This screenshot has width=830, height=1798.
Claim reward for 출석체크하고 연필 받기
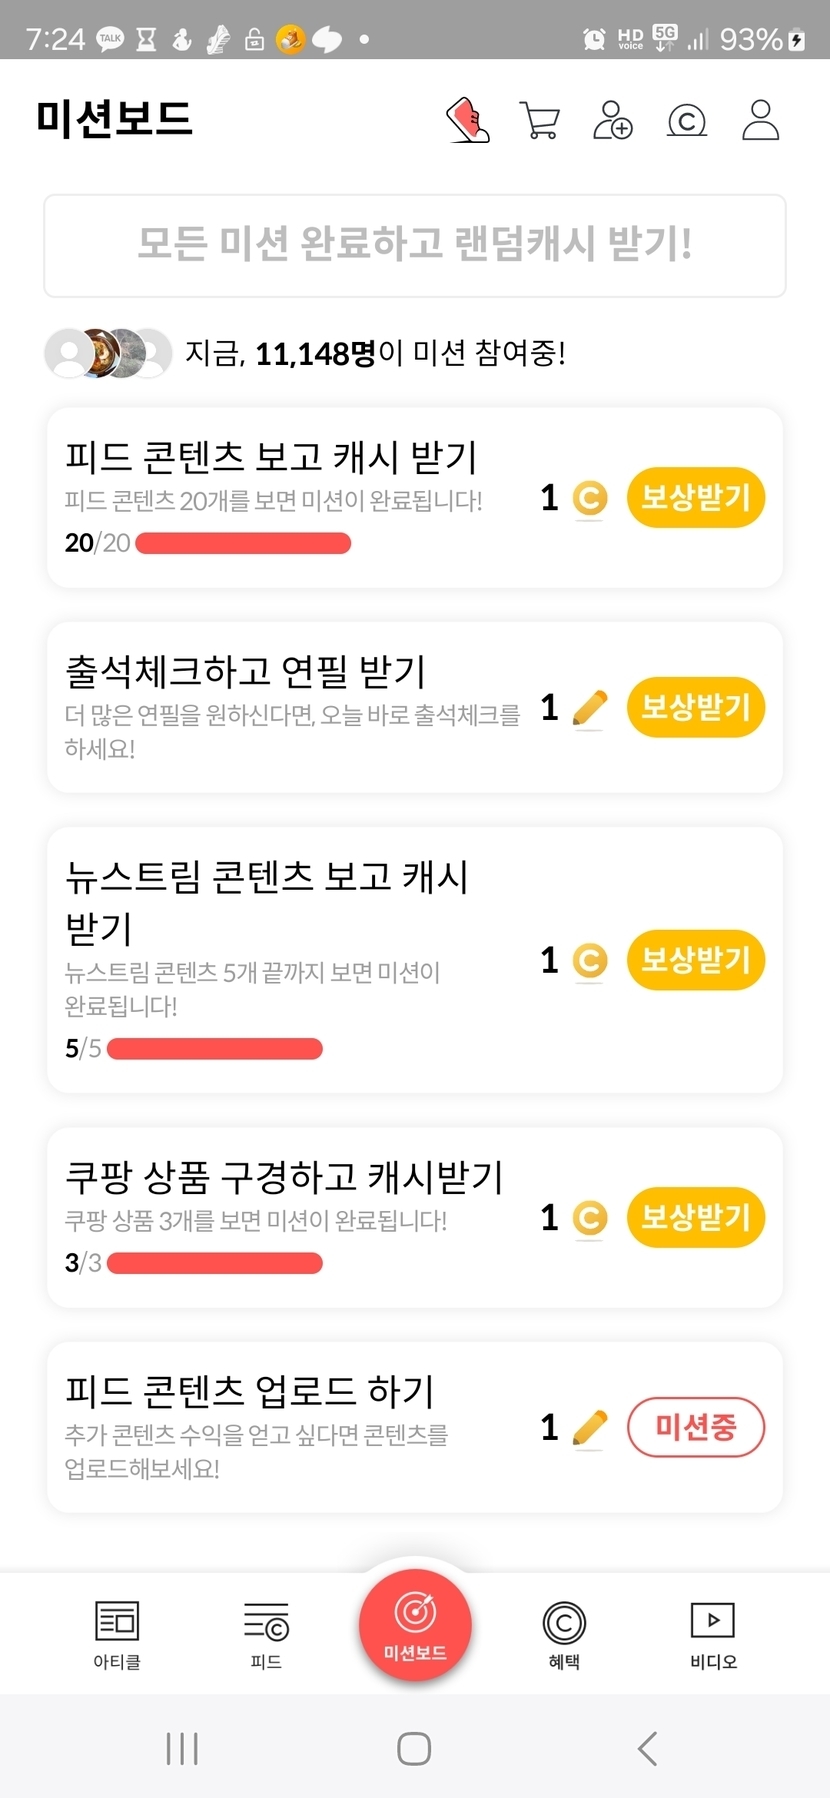(x=695, y=707)
